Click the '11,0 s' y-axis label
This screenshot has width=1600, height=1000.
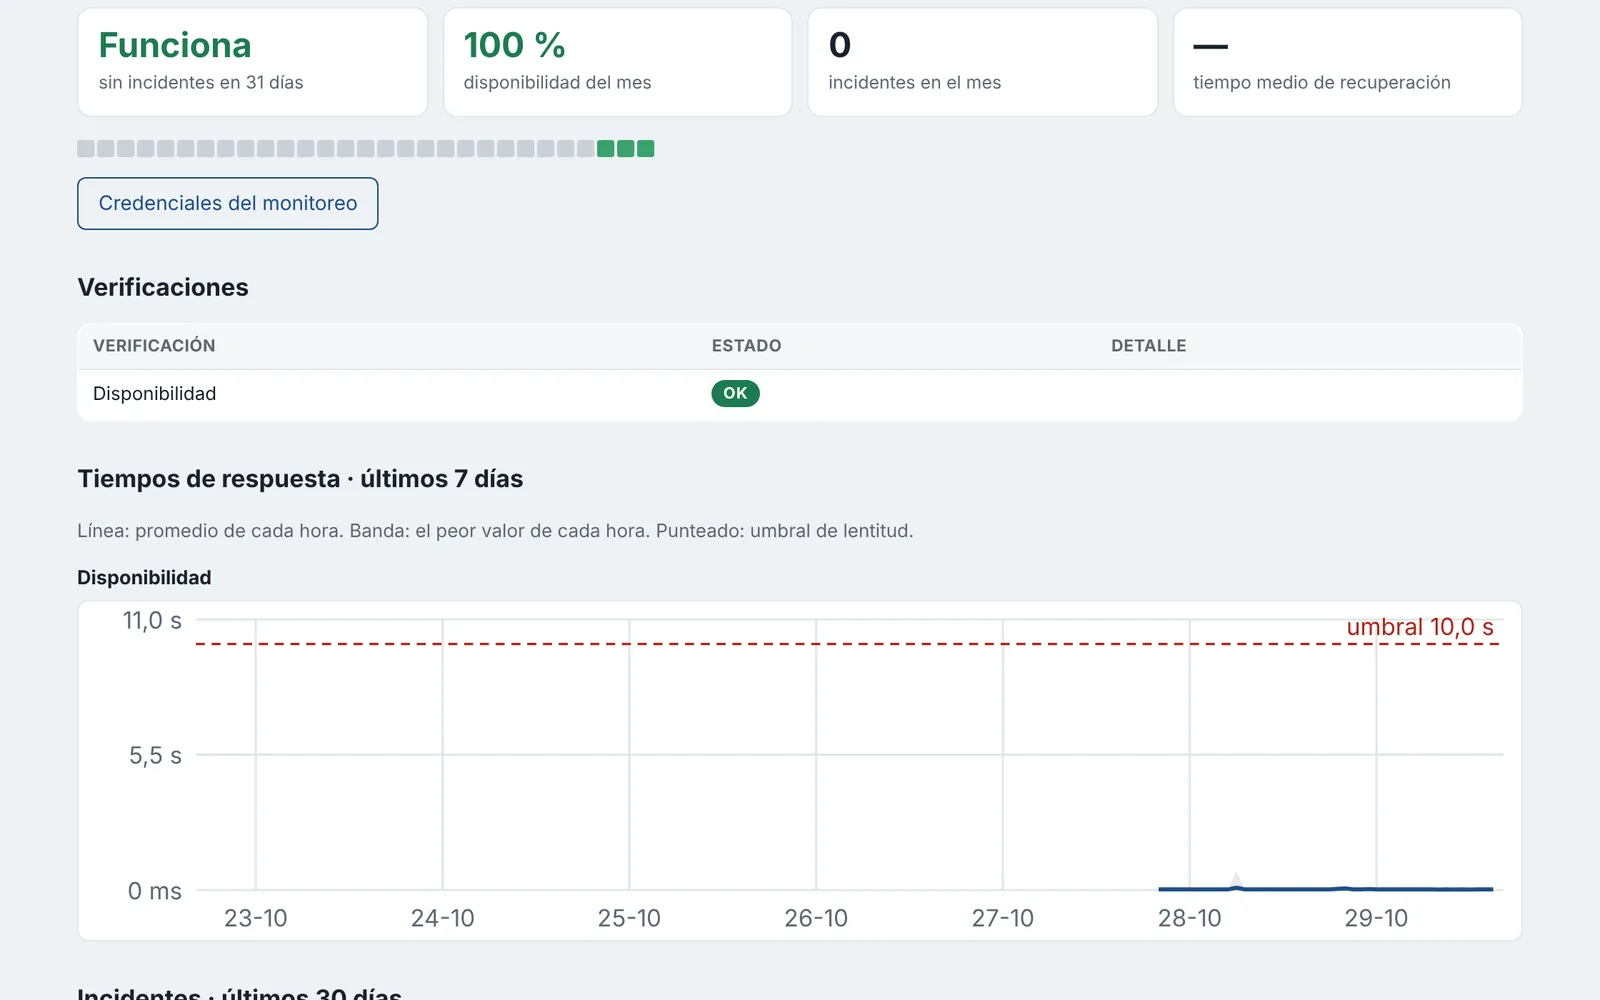[x=152, y=621]
